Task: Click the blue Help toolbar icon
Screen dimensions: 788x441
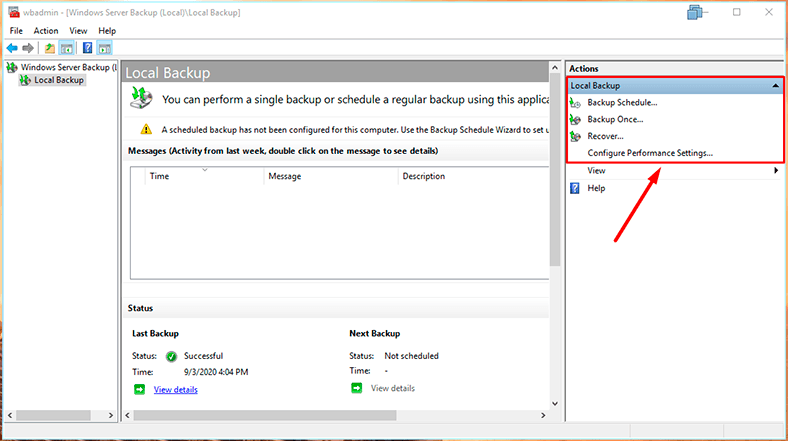Action: (x=87, y=48)
